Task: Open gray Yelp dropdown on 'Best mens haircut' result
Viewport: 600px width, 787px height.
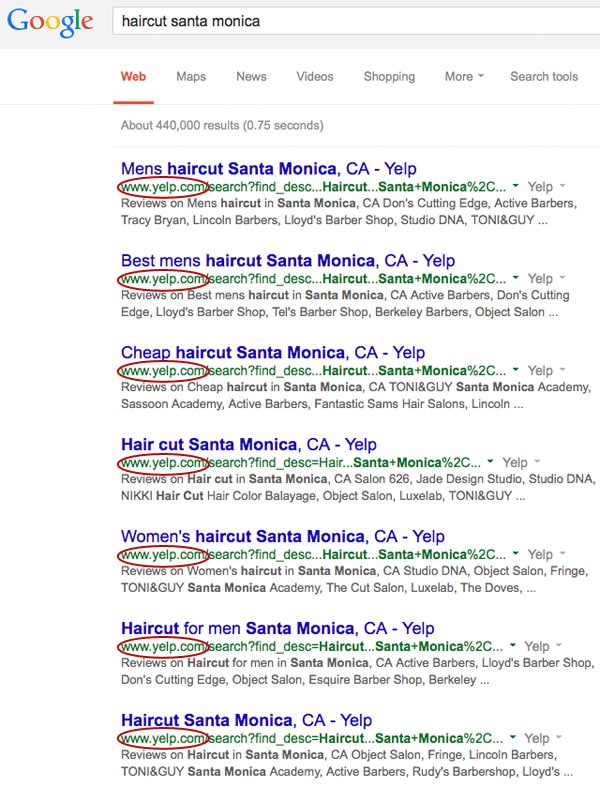Action: [546, 279]
